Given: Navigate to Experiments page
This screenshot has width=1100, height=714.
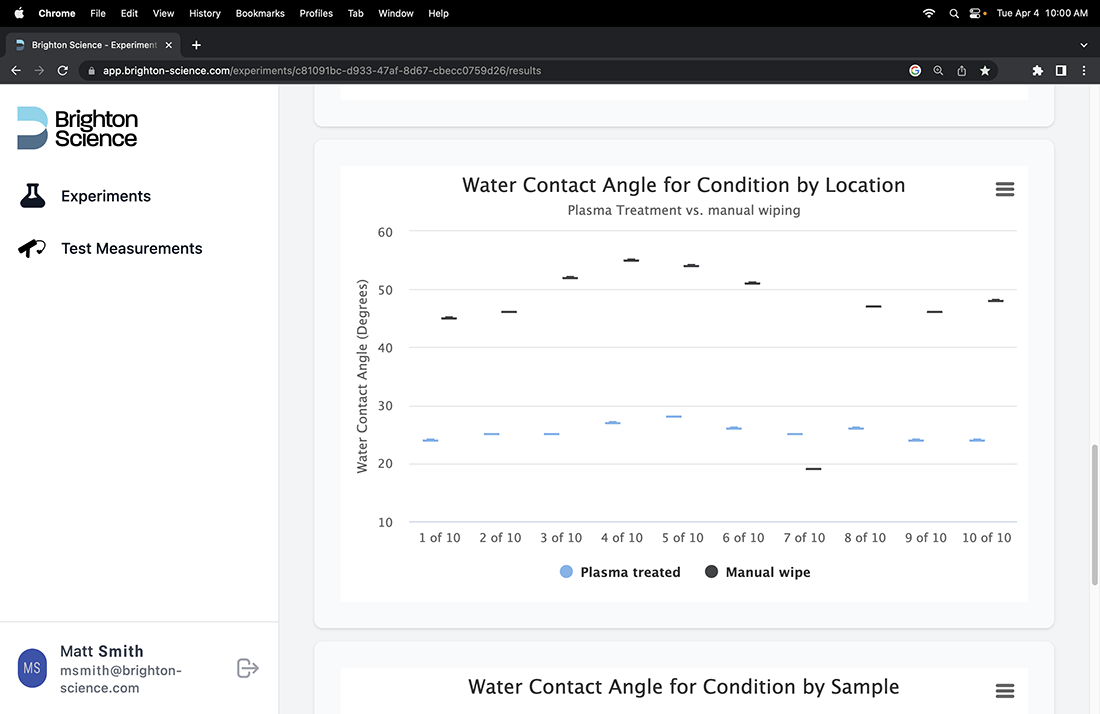Looking at the screenshot, I should [106, 196].
